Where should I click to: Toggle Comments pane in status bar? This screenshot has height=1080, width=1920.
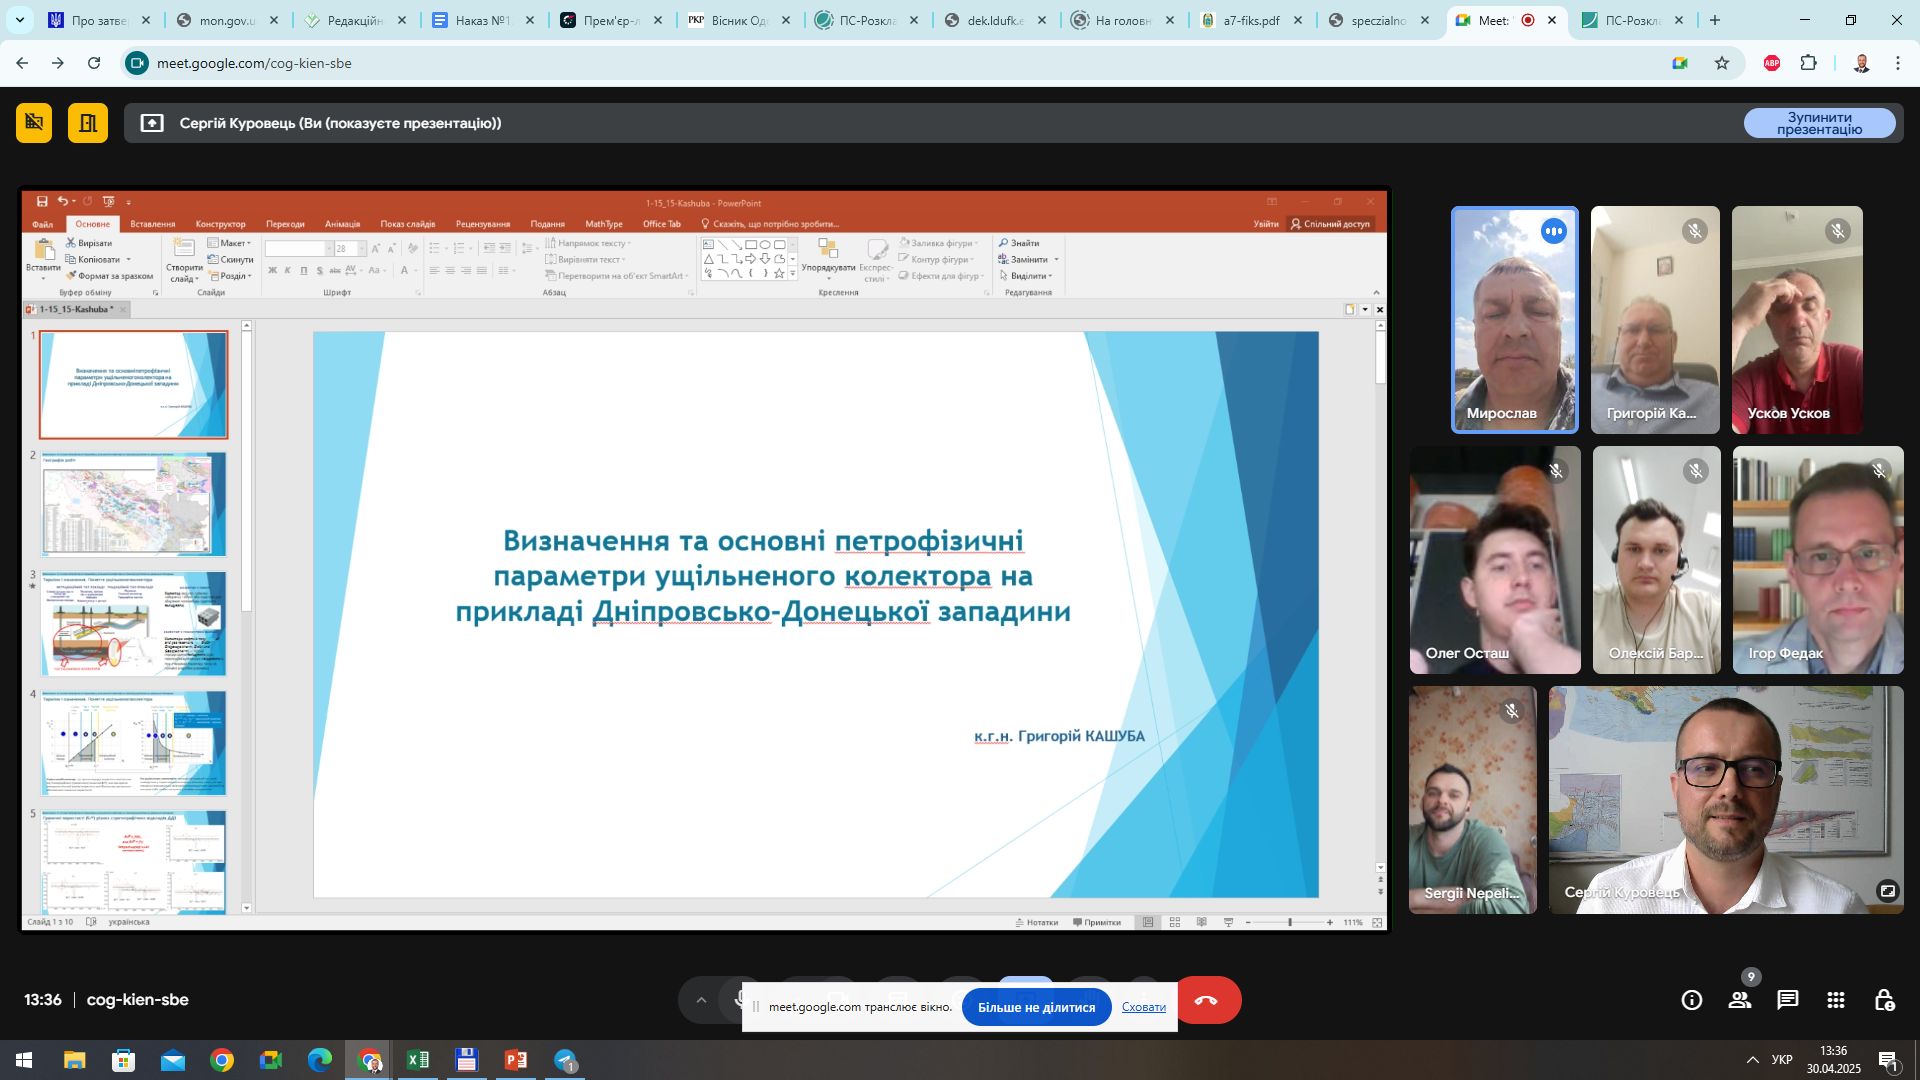[x=1097, y=922]
